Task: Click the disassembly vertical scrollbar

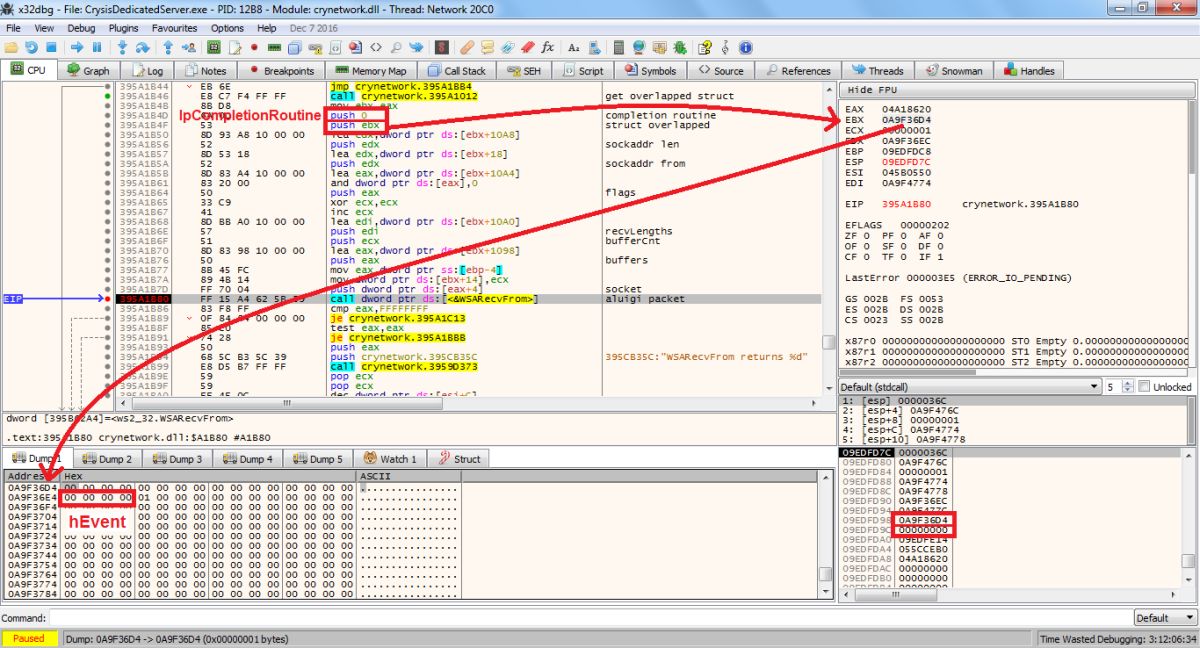Action: point(828,240)
